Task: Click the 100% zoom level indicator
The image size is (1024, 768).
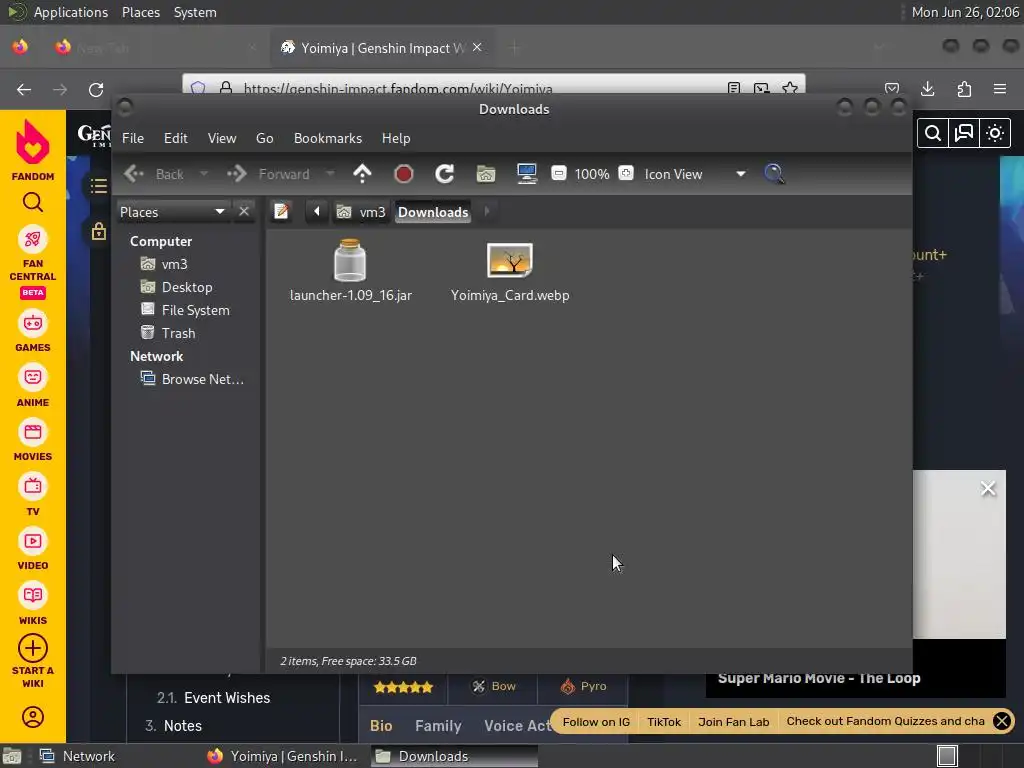Action: click(x=592, y=174)
